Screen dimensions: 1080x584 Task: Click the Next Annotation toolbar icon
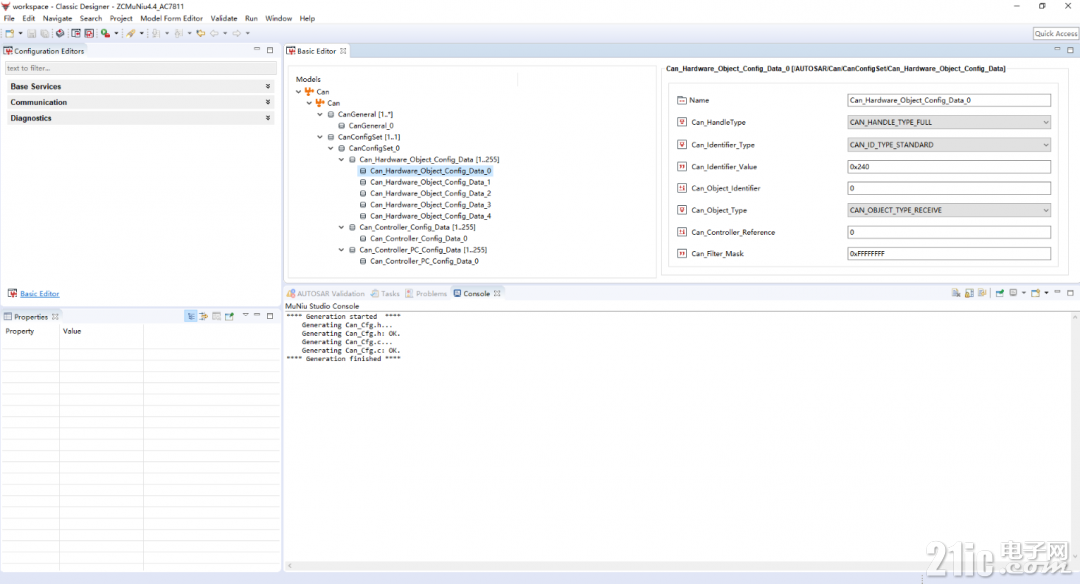(156, 33)
